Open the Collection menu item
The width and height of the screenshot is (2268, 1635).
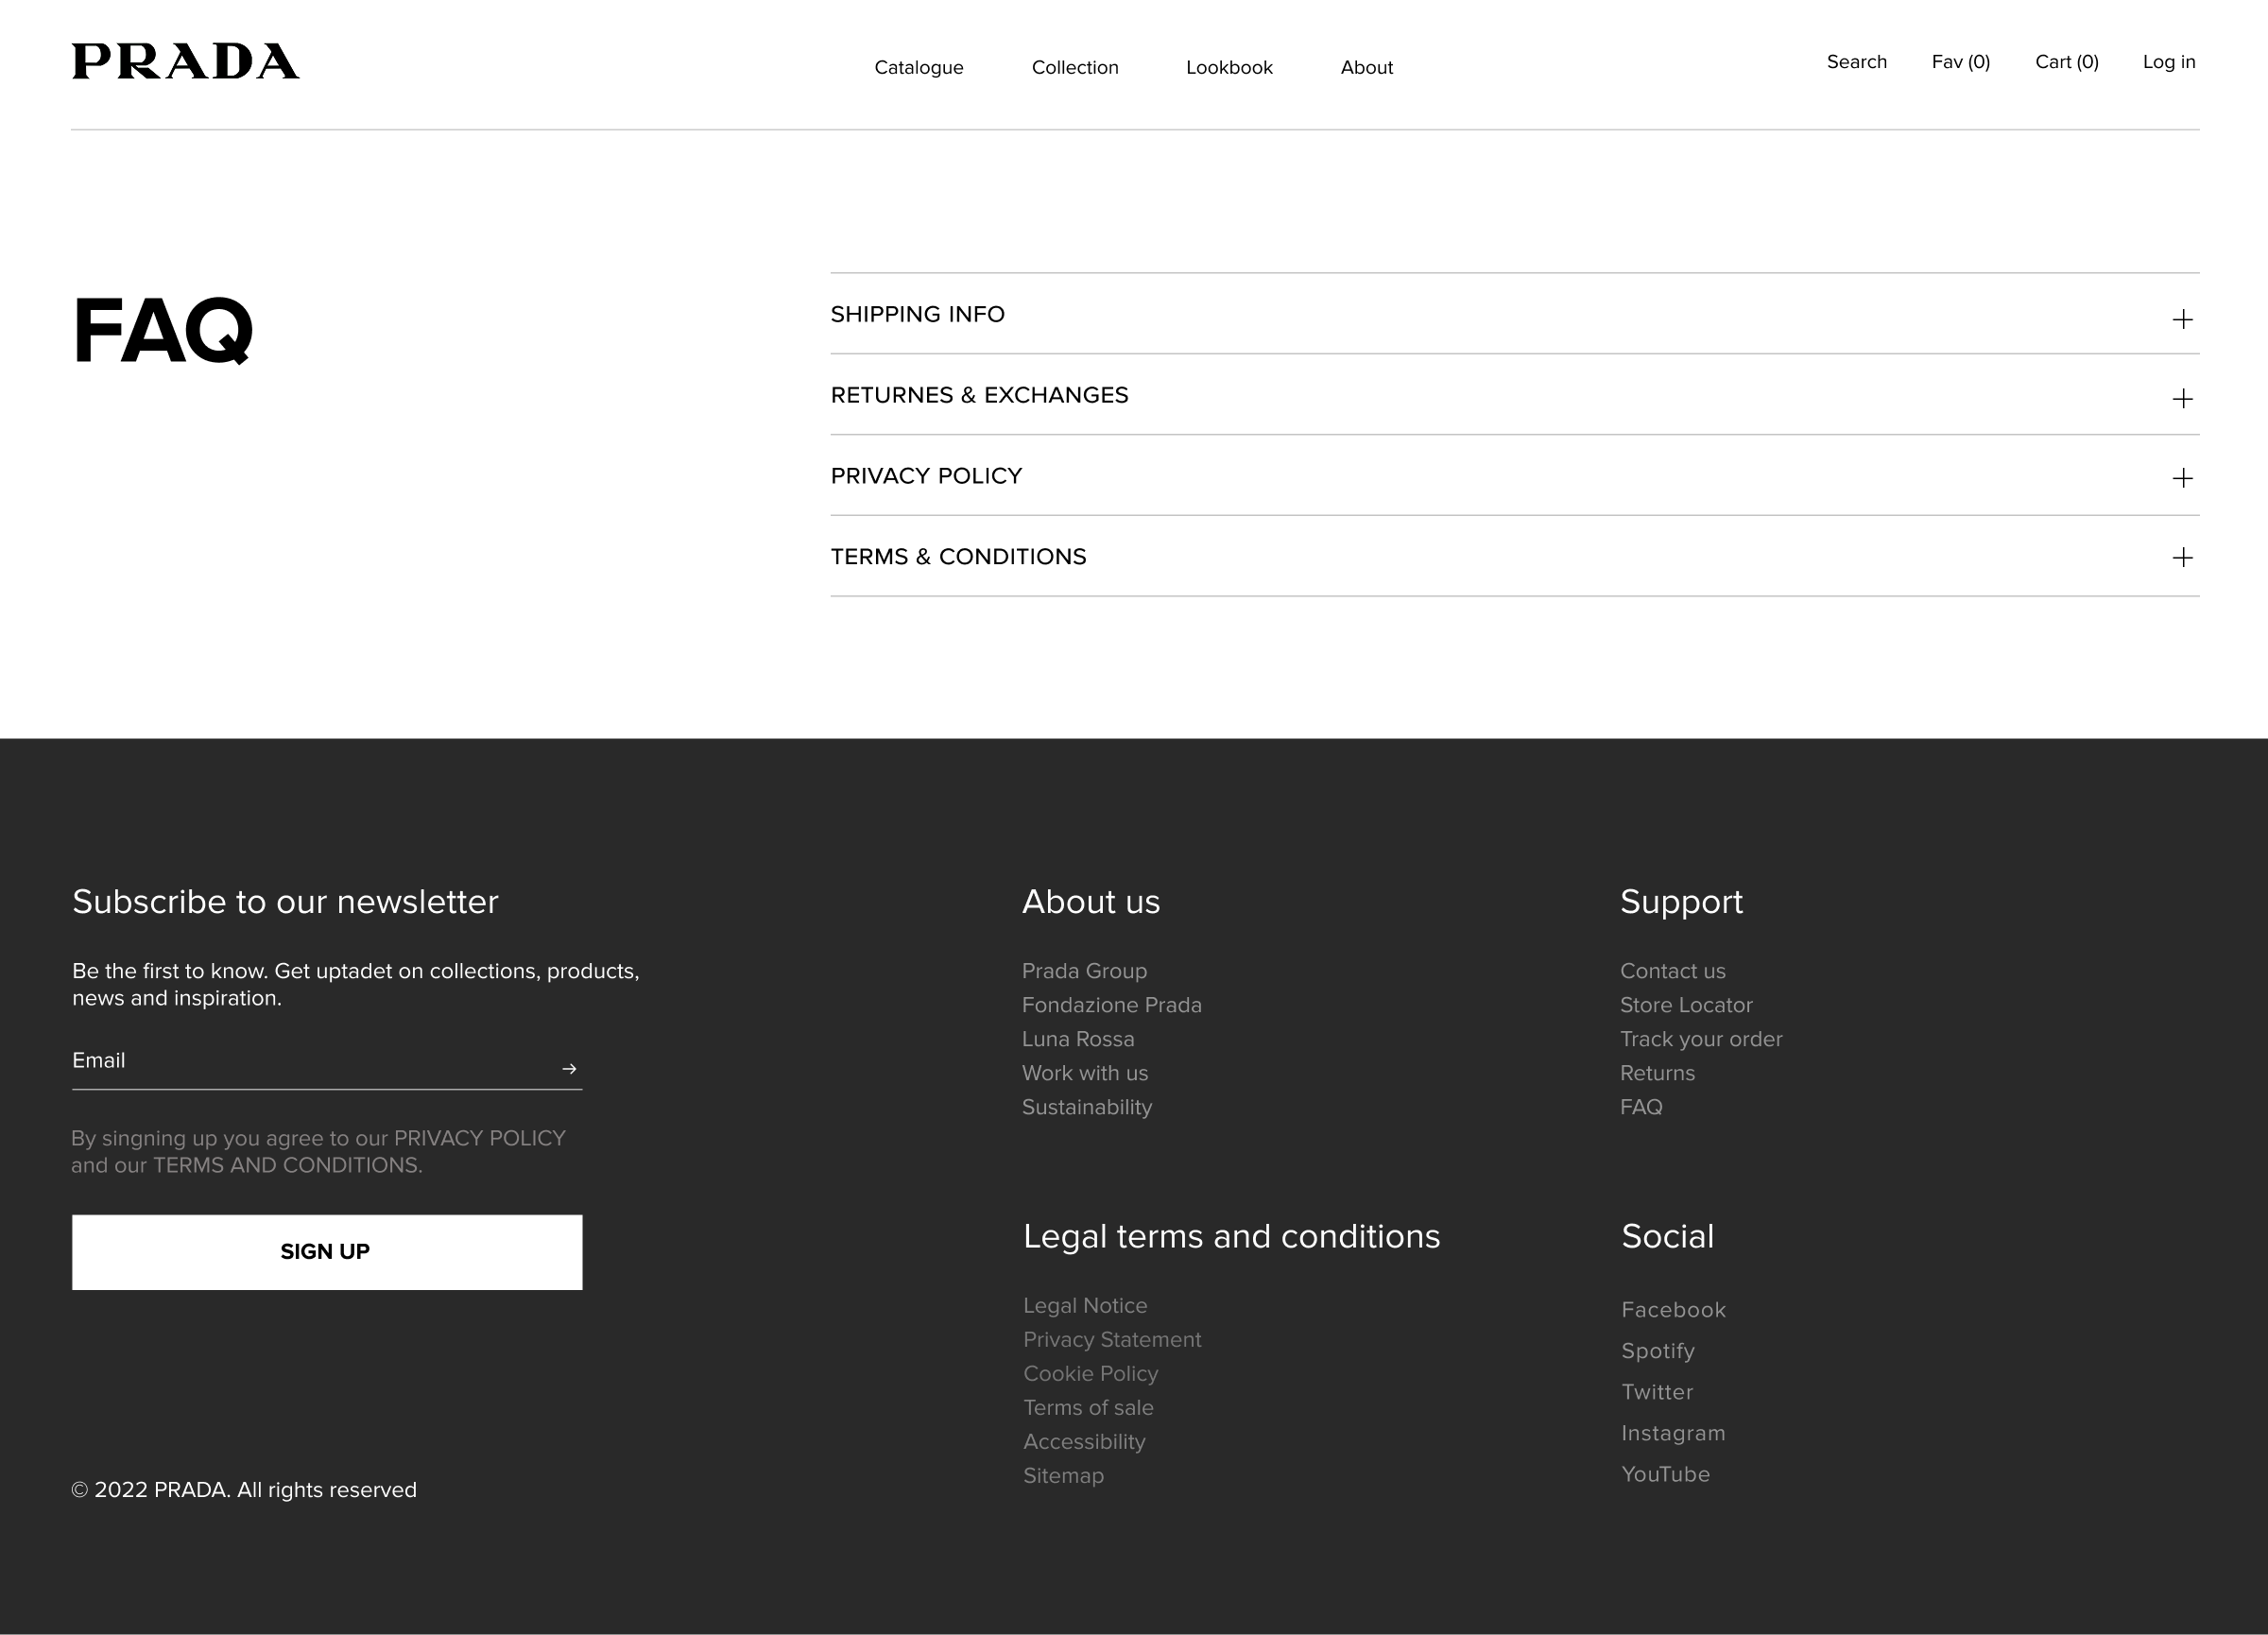tap(1075, 68)
